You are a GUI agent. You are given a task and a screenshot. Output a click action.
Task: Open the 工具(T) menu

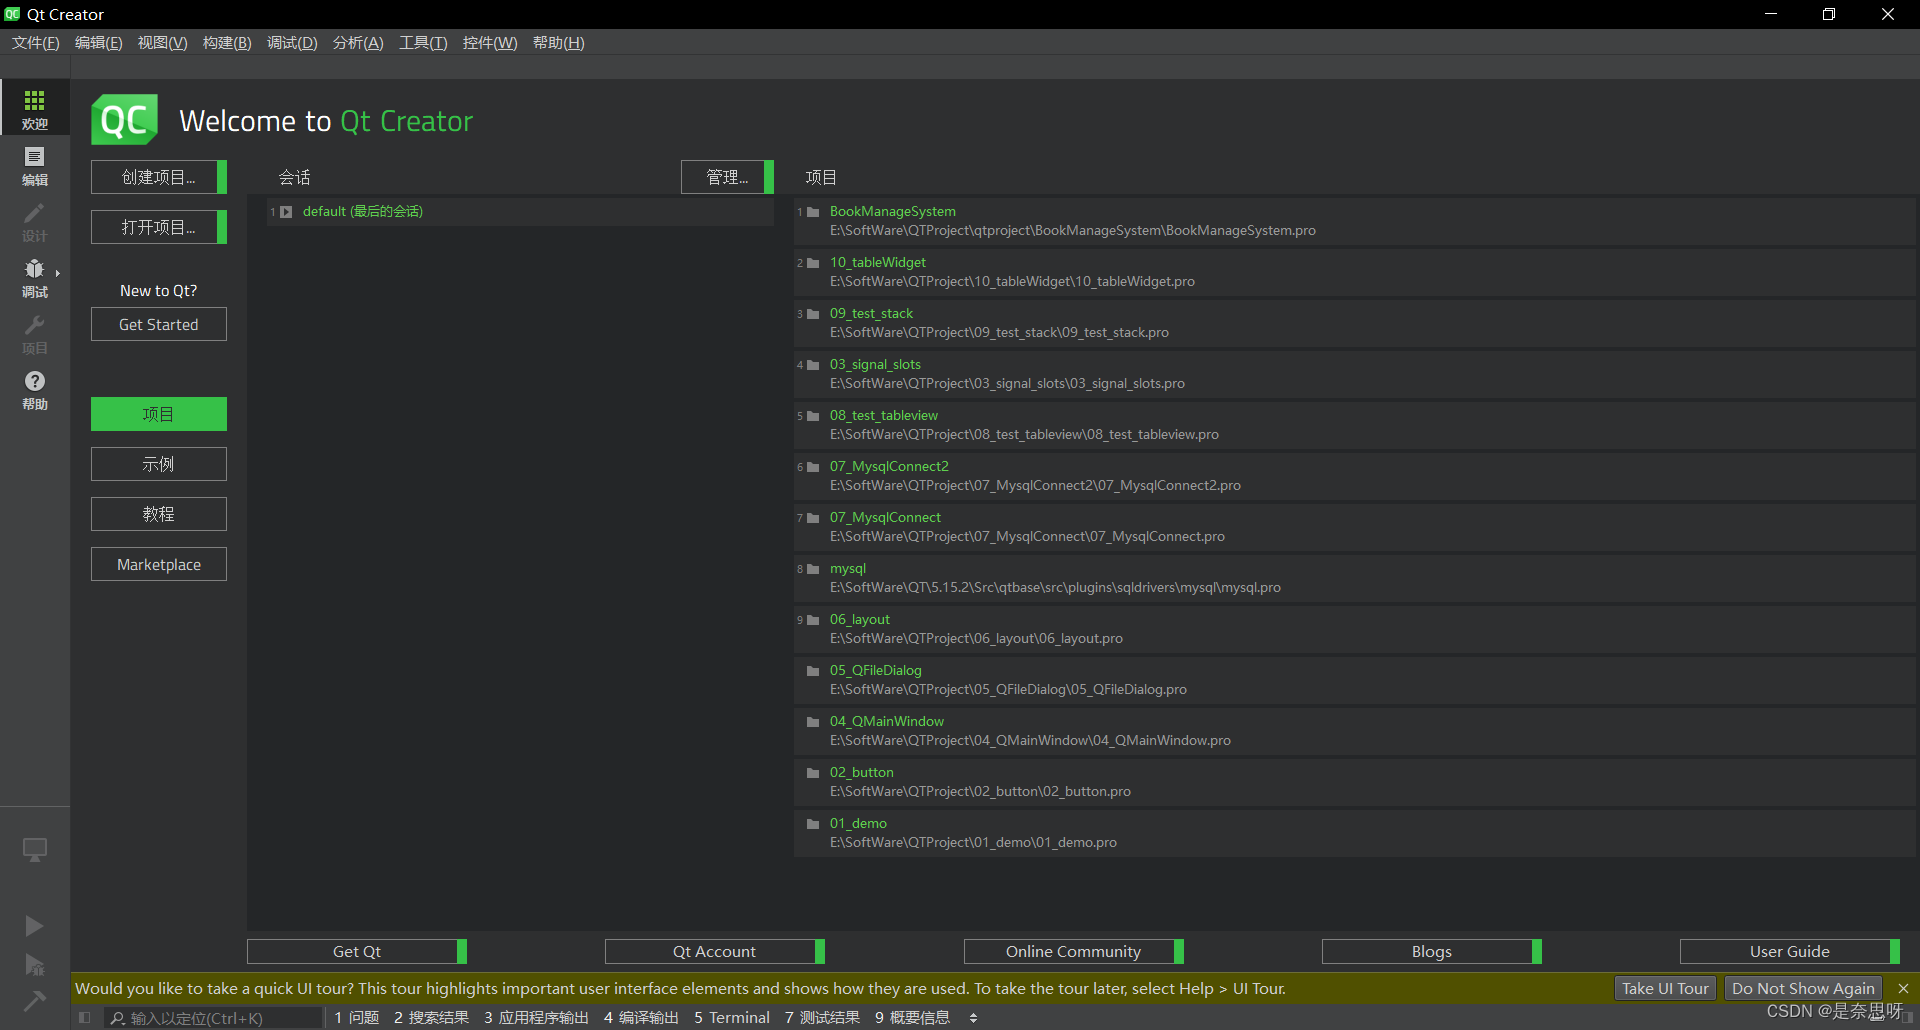click(423, 43)
